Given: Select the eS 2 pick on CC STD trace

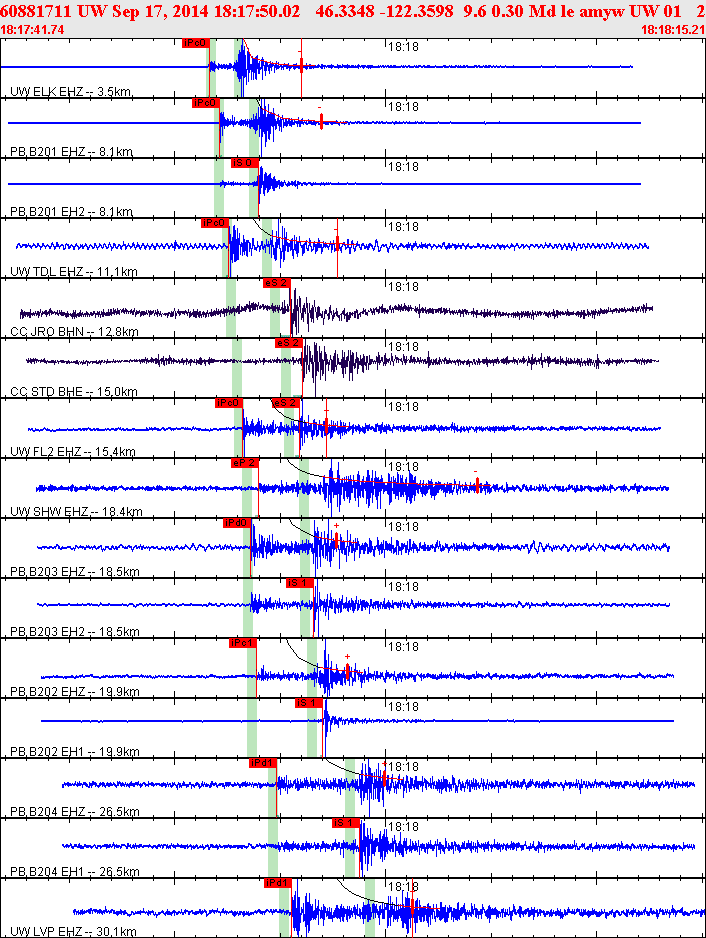Looking at the screenshot, I should pyautogui.click(x=288, y=343).
